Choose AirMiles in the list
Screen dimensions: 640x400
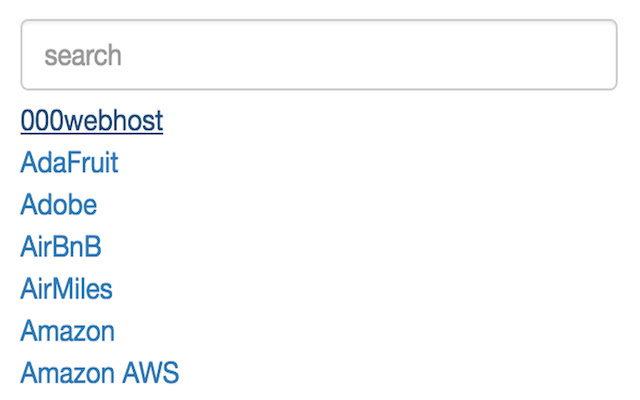66,289
